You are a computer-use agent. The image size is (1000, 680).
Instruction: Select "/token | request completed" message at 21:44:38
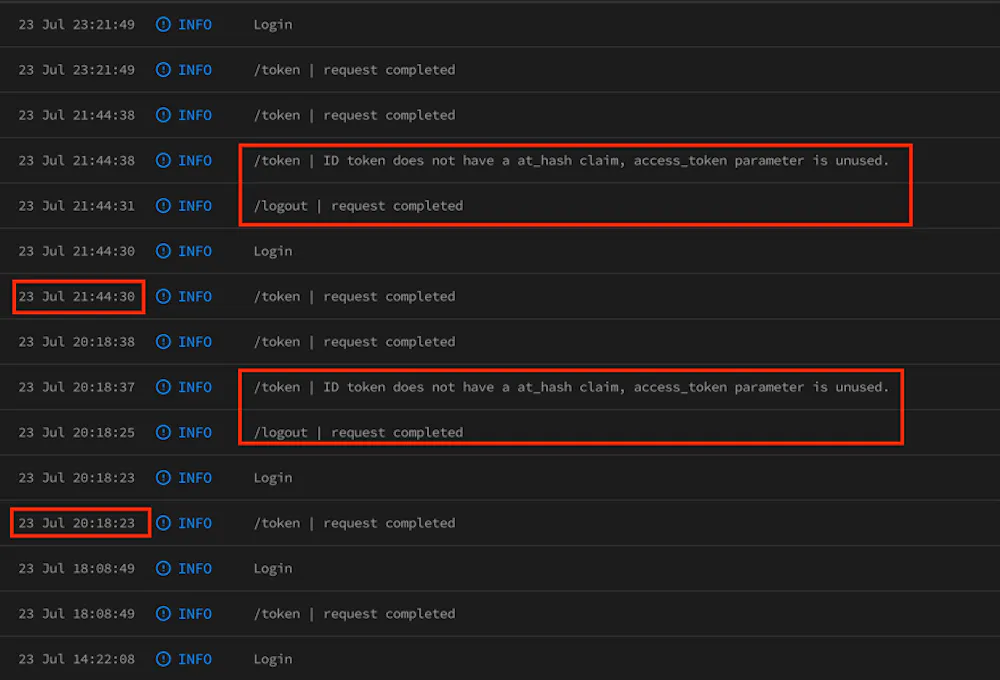(355, 115)
